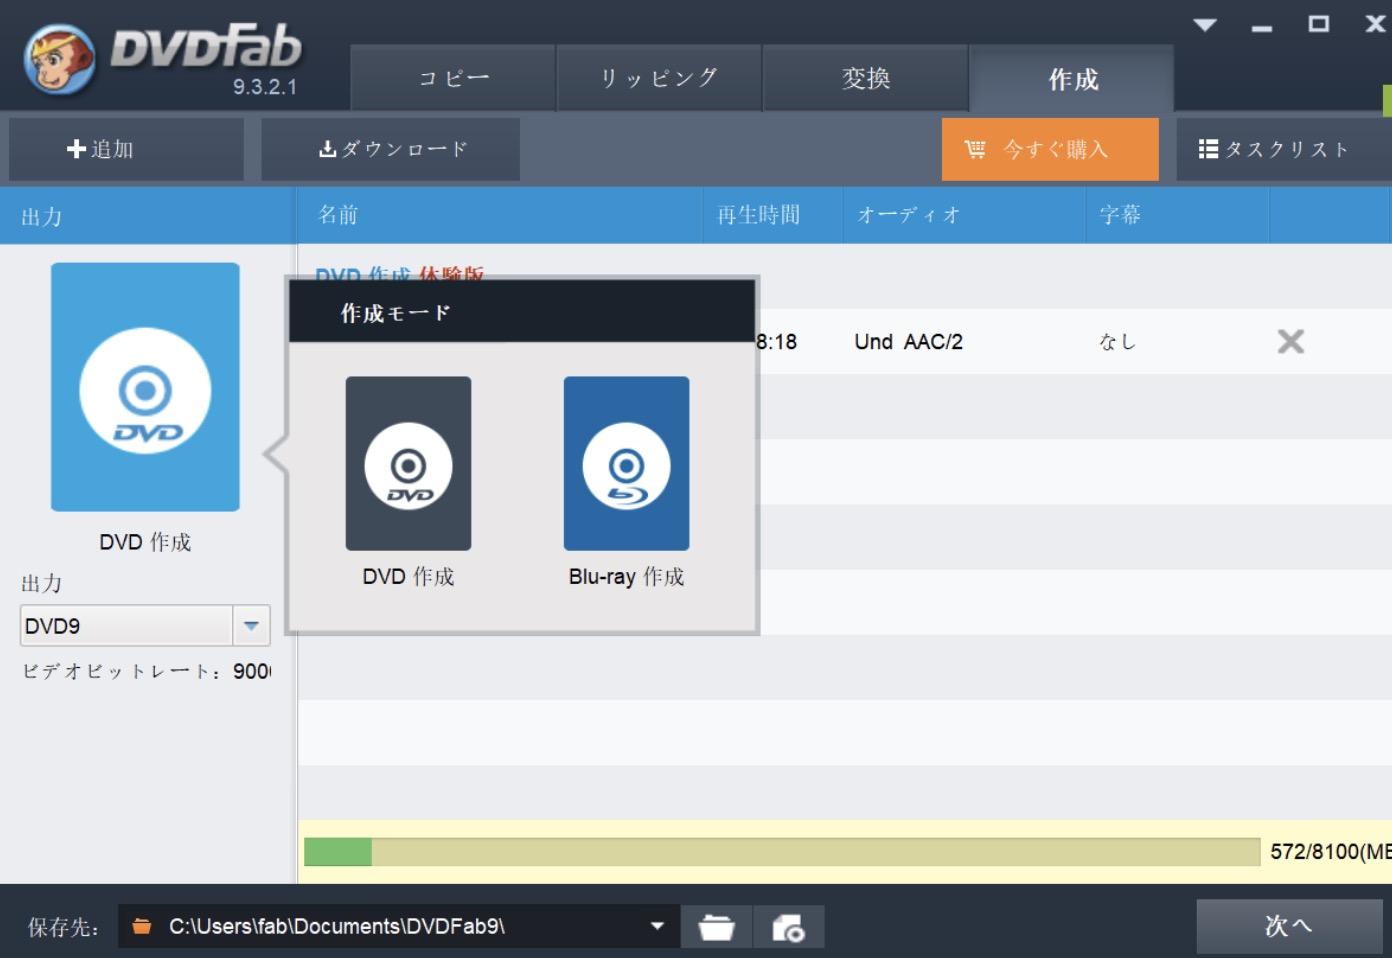This screenshot has width=1392, height=958.
Task: Switch to the リッピング tab
Action: tap(659, 78)
